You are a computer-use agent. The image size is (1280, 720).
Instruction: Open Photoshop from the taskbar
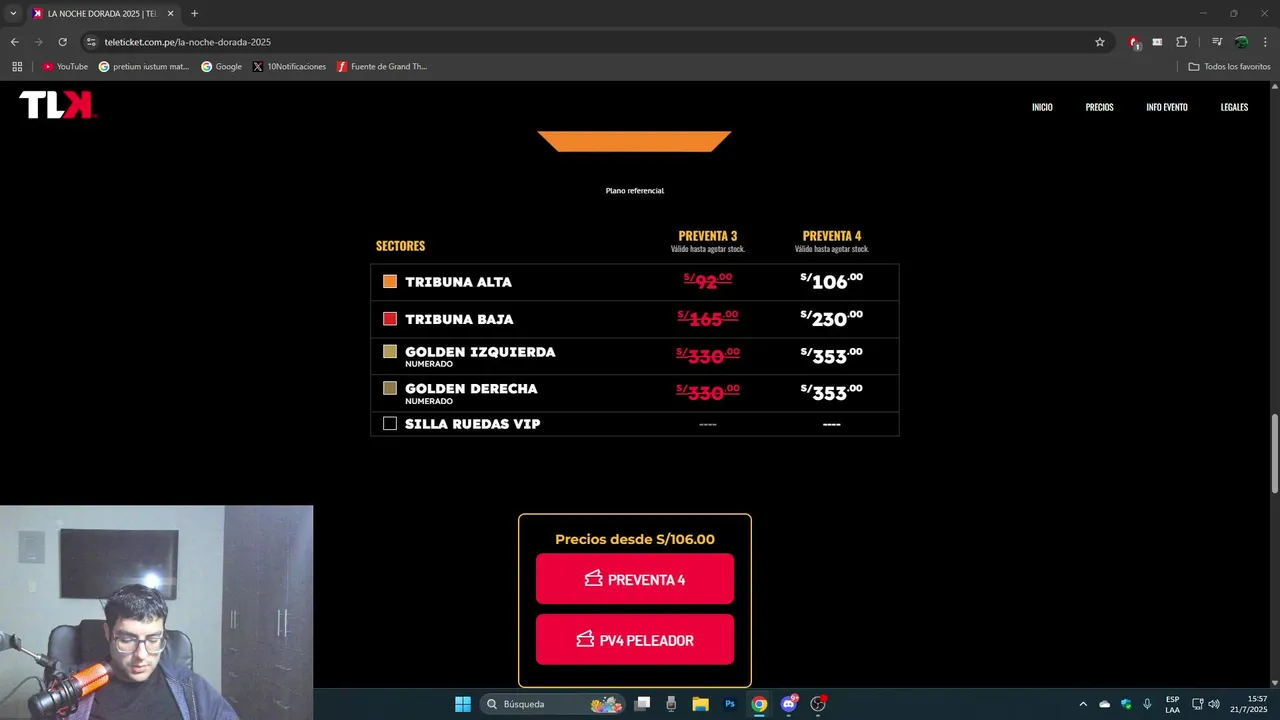[730, 704]
